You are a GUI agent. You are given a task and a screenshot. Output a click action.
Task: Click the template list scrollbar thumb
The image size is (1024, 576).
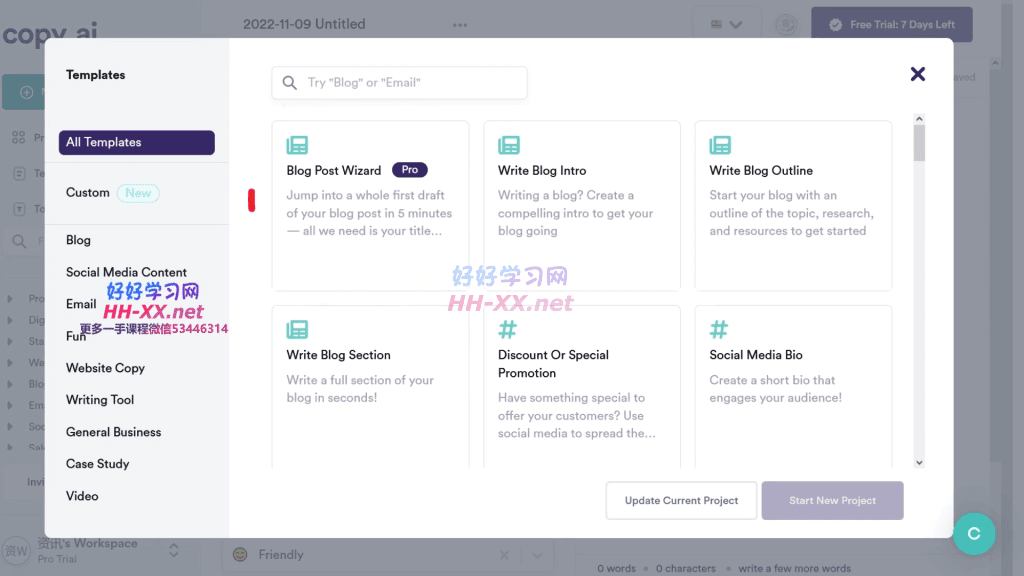click(919, 143)
